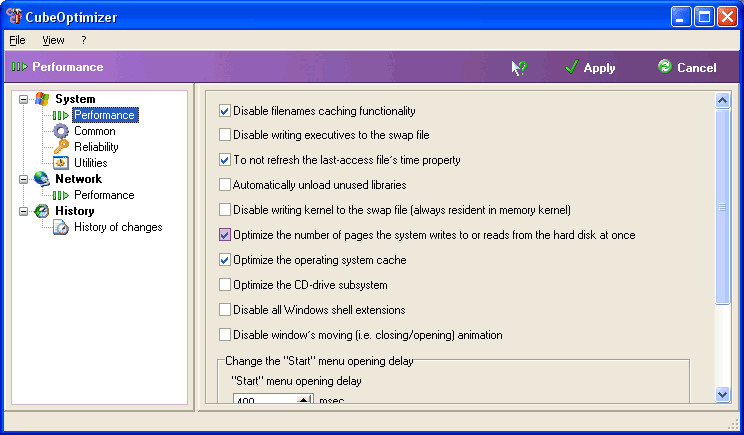744x435 pixels.
Task: Uncheck Disable filenames caching functionality
Action: (x=225, y=111)
